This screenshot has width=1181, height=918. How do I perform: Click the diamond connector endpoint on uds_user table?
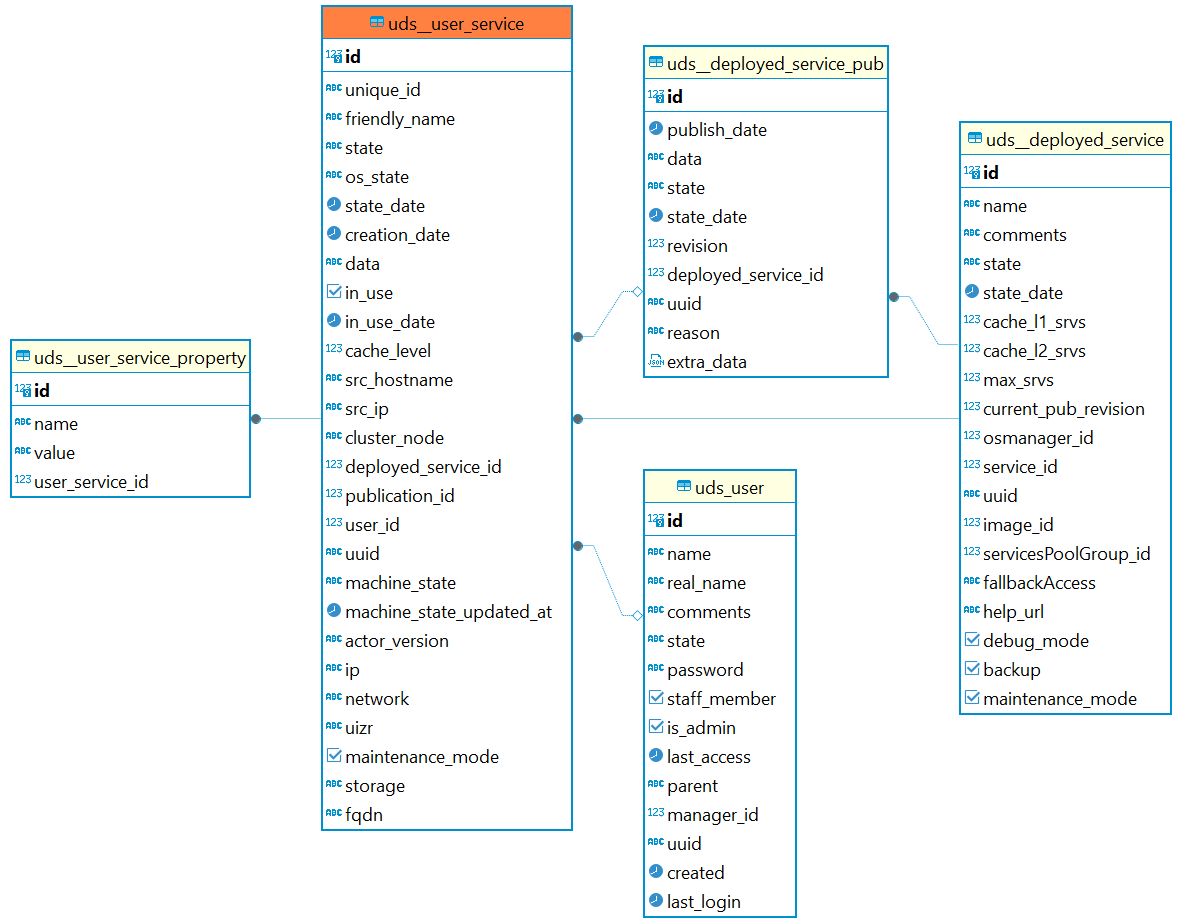click(x=637, y=615)
